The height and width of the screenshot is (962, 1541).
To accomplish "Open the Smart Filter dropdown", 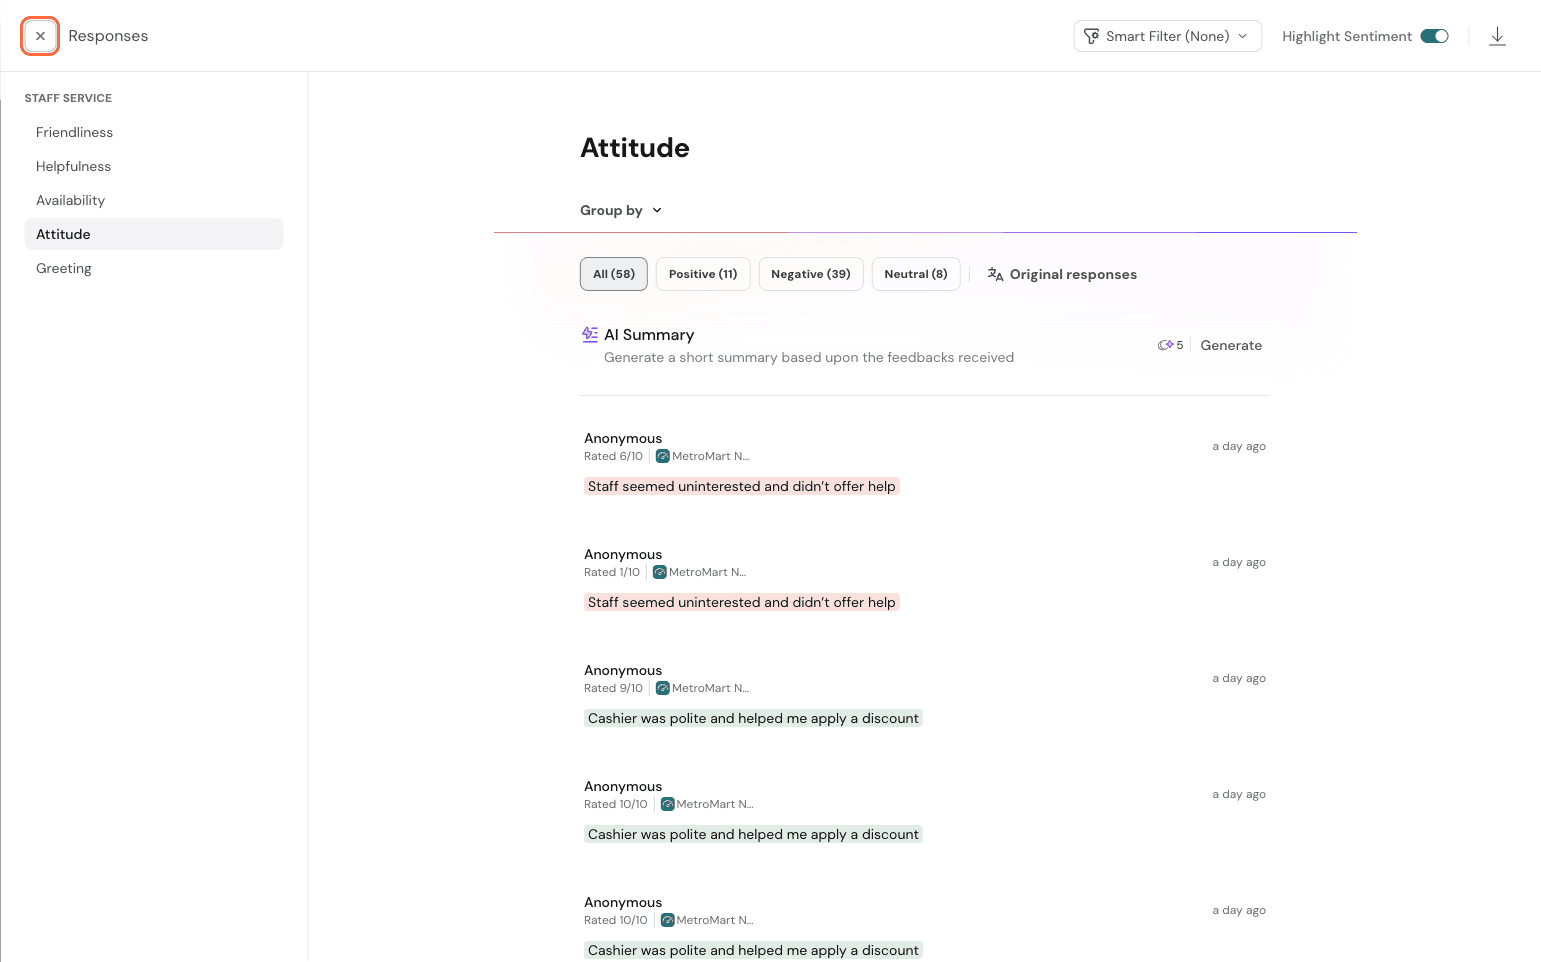I will [1167, 36].
